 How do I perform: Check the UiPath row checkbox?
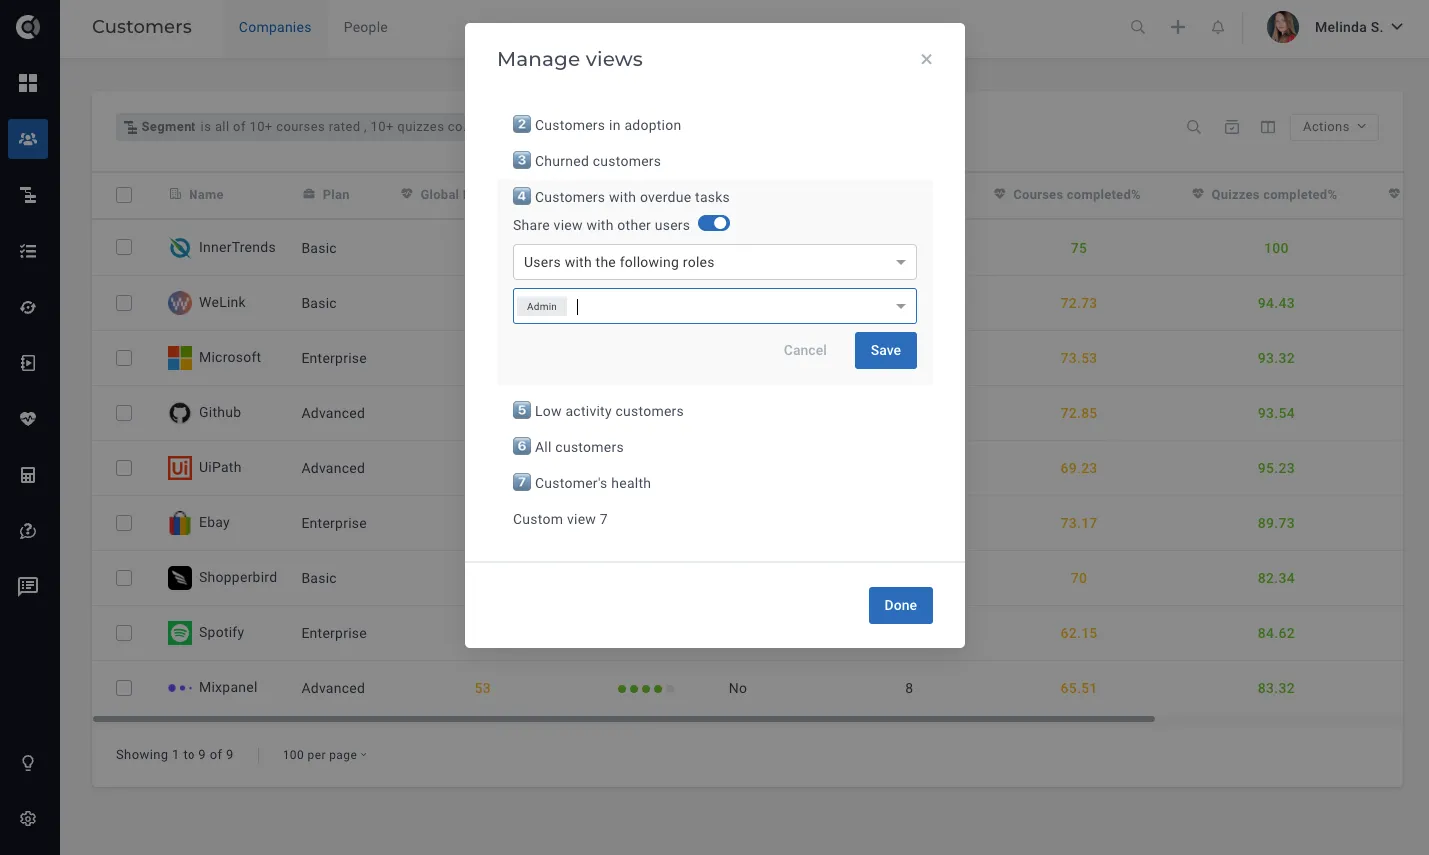click(x=124, y=467)
